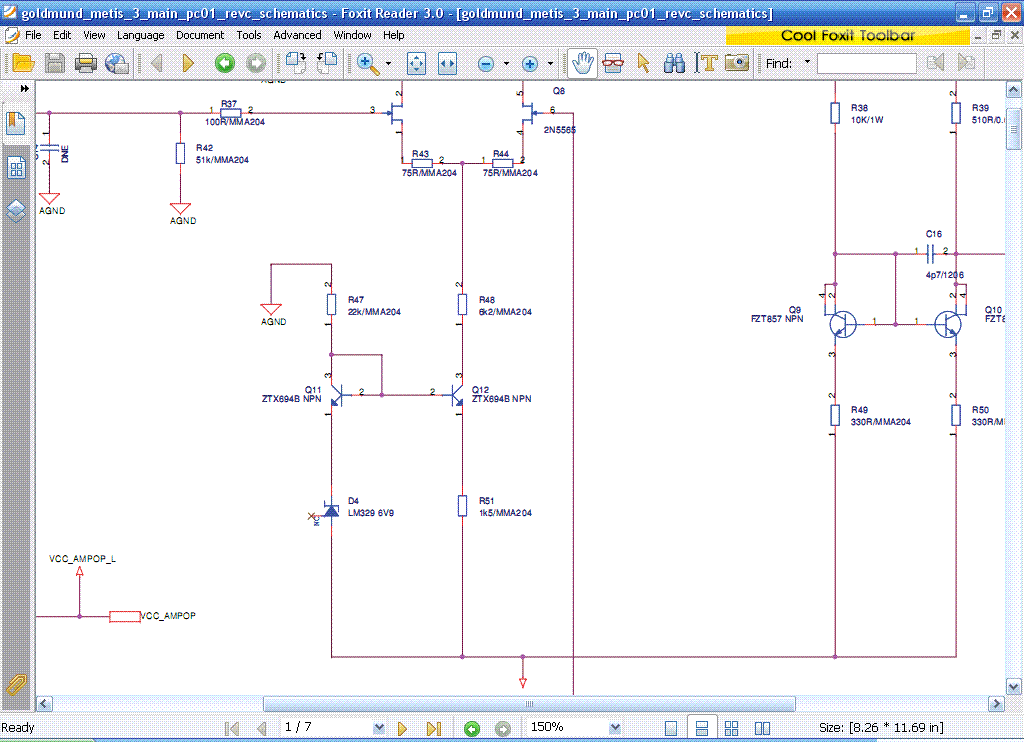Screen dimensions: 1024x742
Task: Status bar next view grey button
Action: [x=503, y=728]
